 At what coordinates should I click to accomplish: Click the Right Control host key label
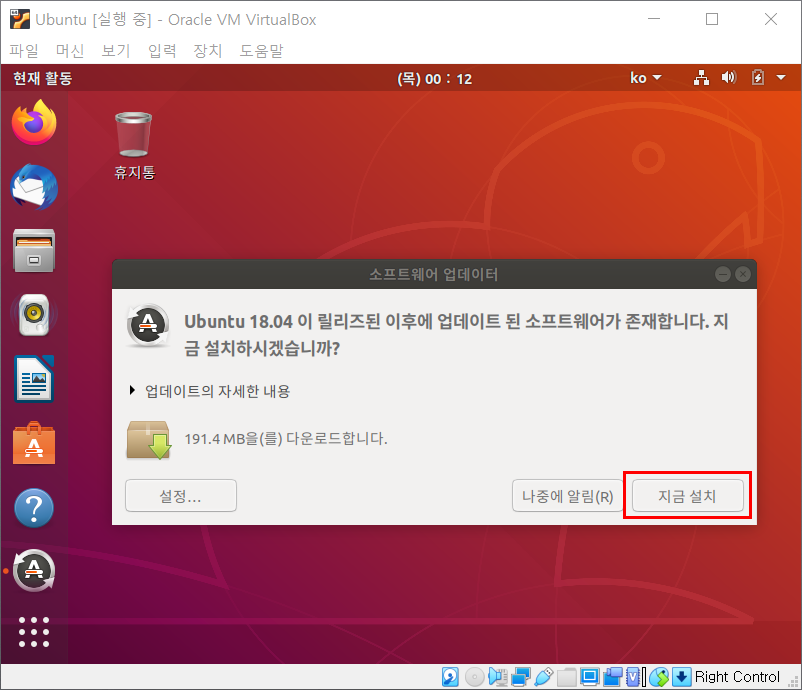pos(737,677)
